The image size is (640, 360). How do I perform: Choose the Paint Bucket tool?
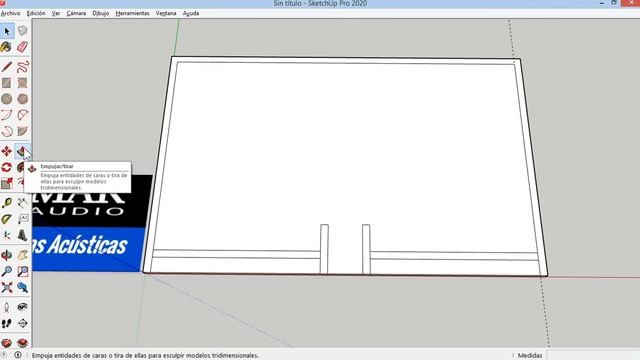click(7, 47)
